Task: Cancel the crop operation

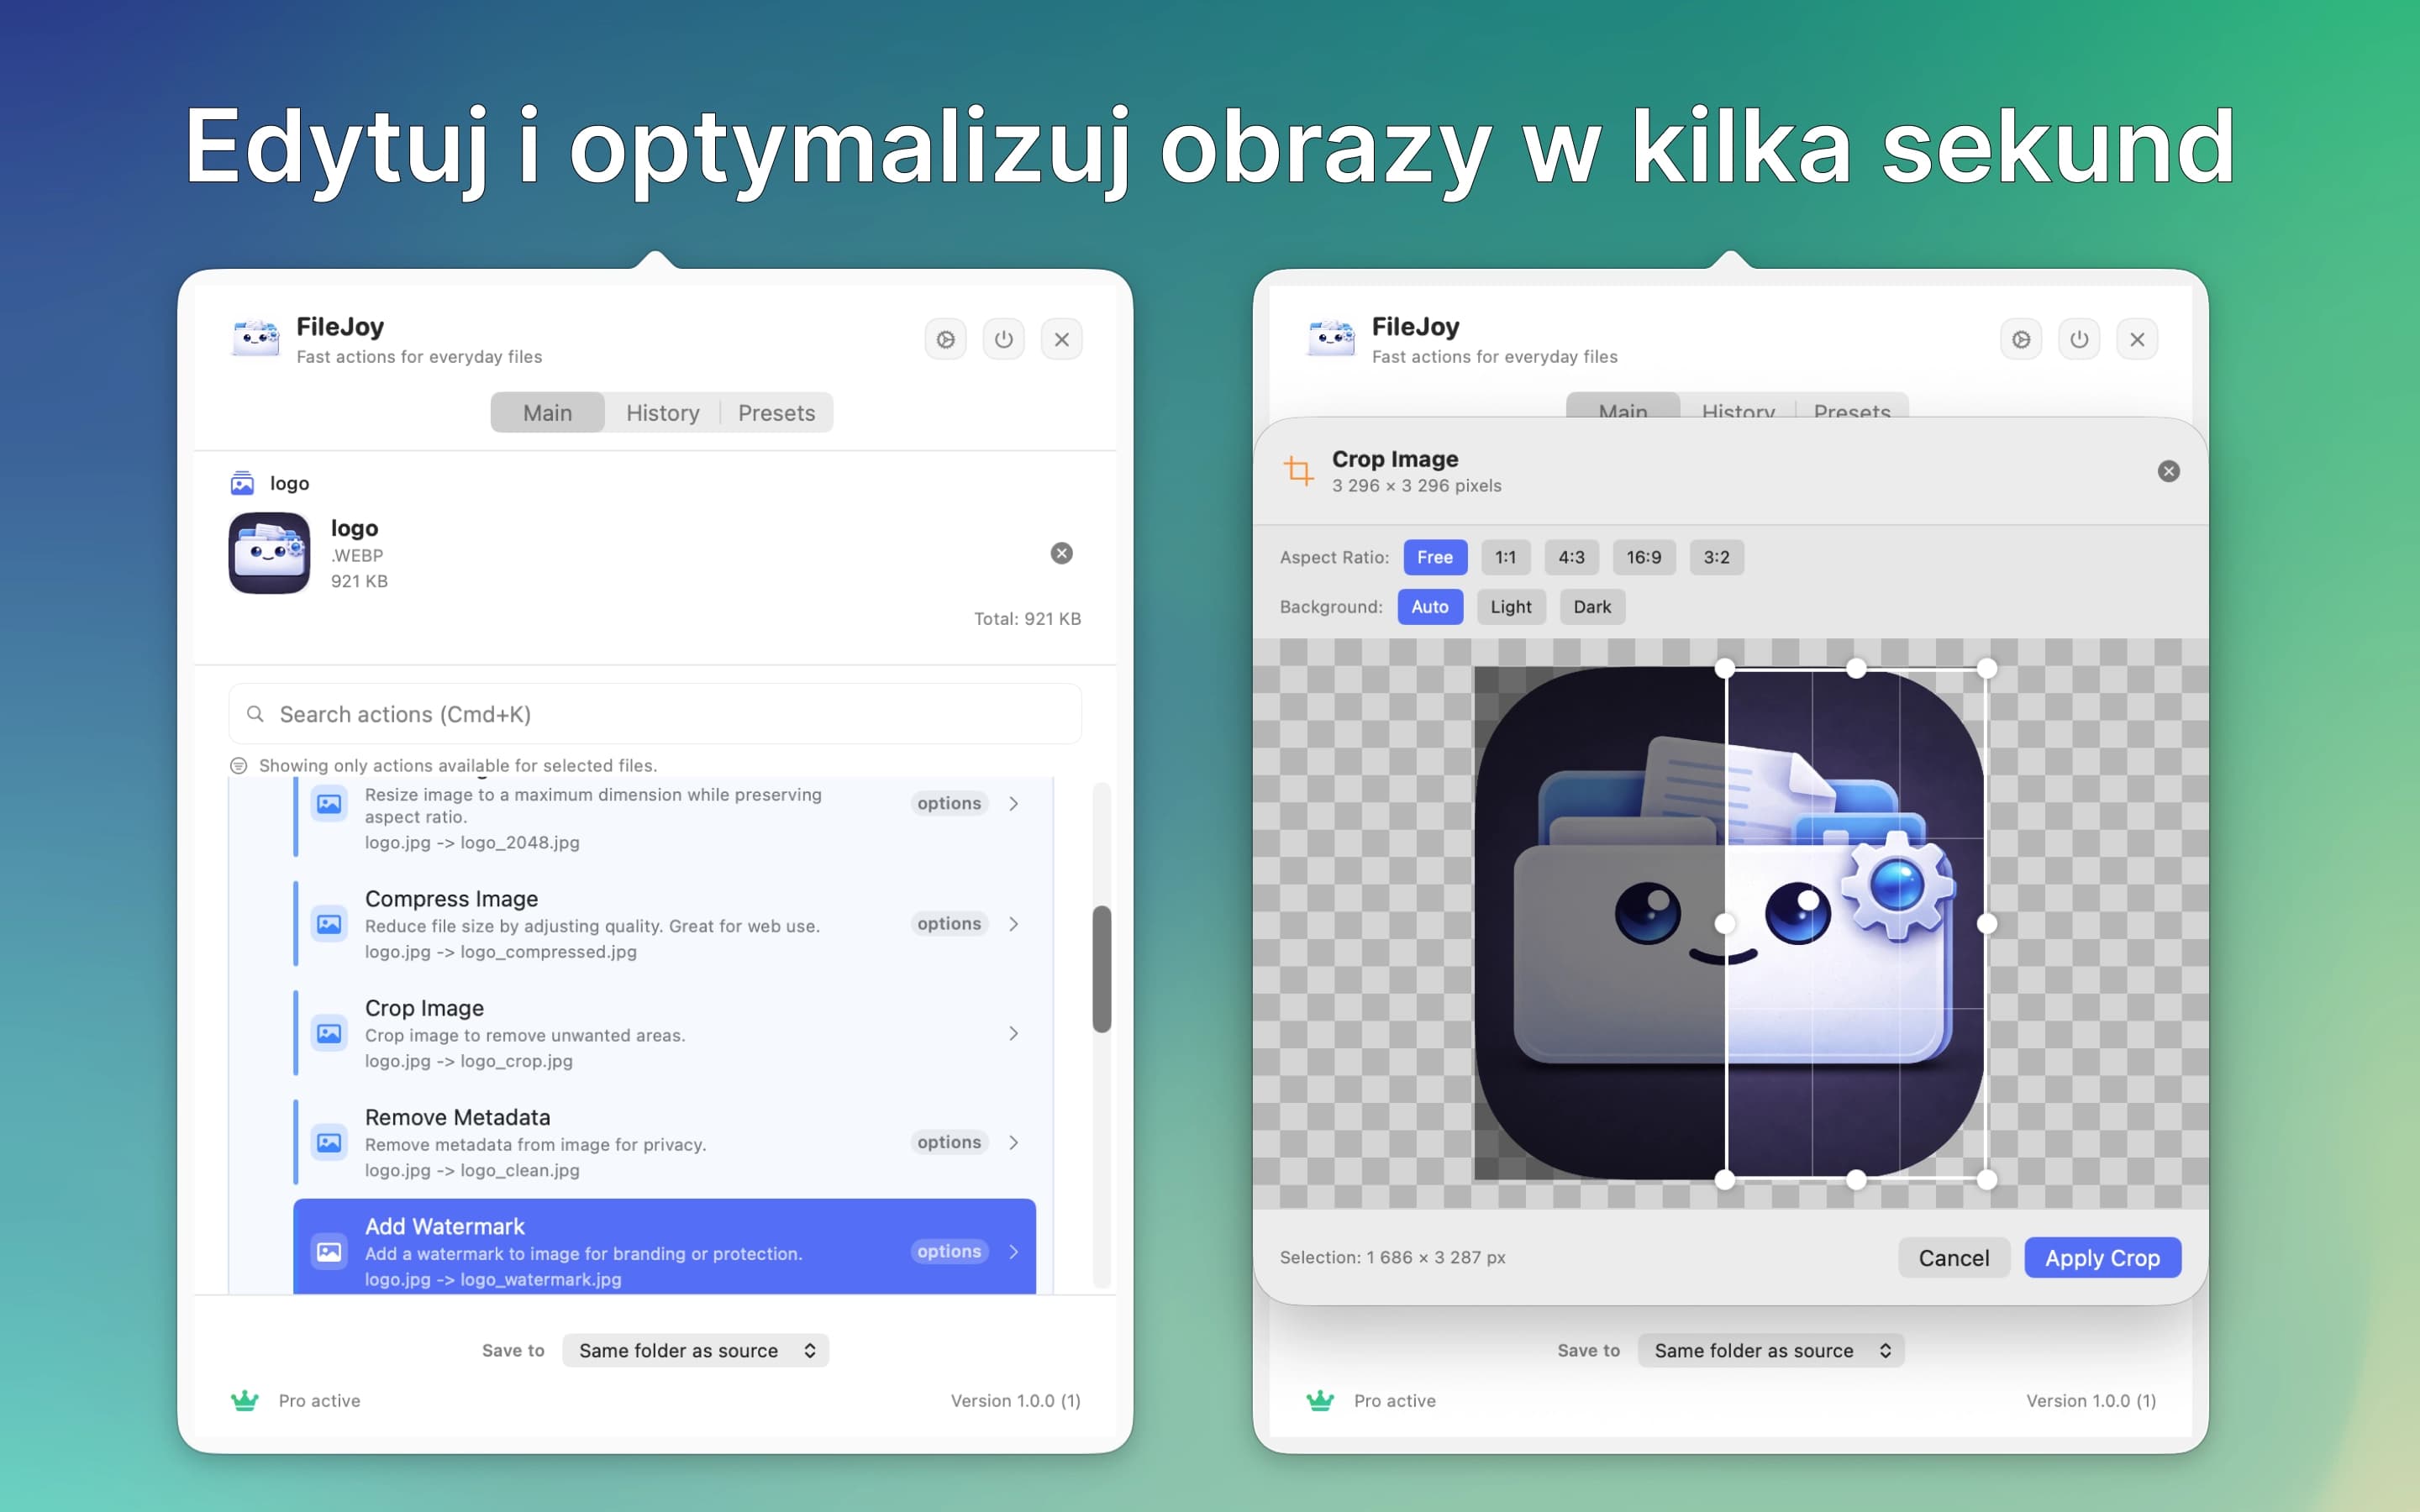Action: [x=1953, y=1257]
